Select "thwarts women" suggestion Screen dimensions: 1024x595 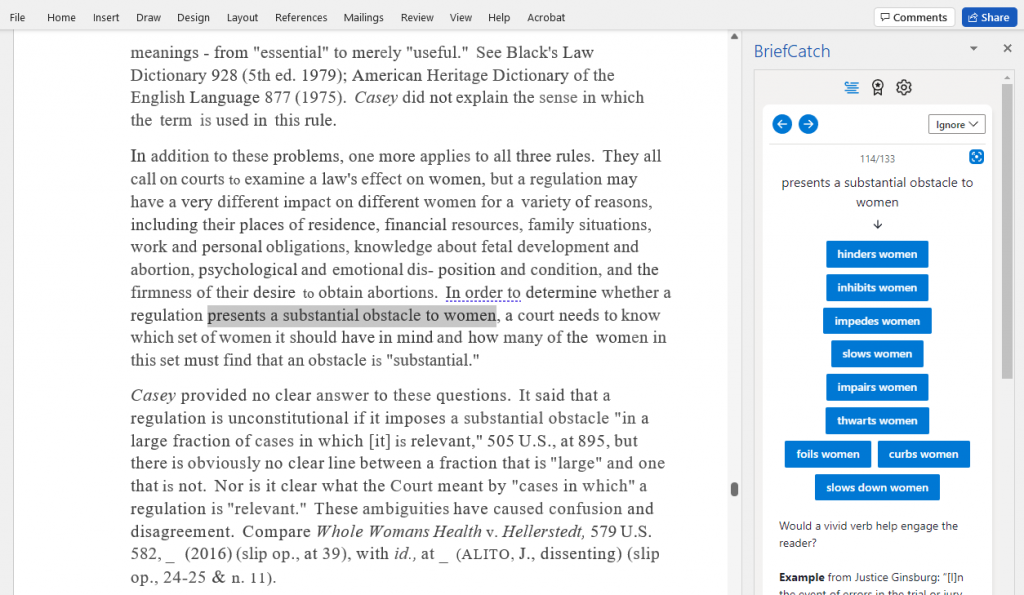(877, 421)
